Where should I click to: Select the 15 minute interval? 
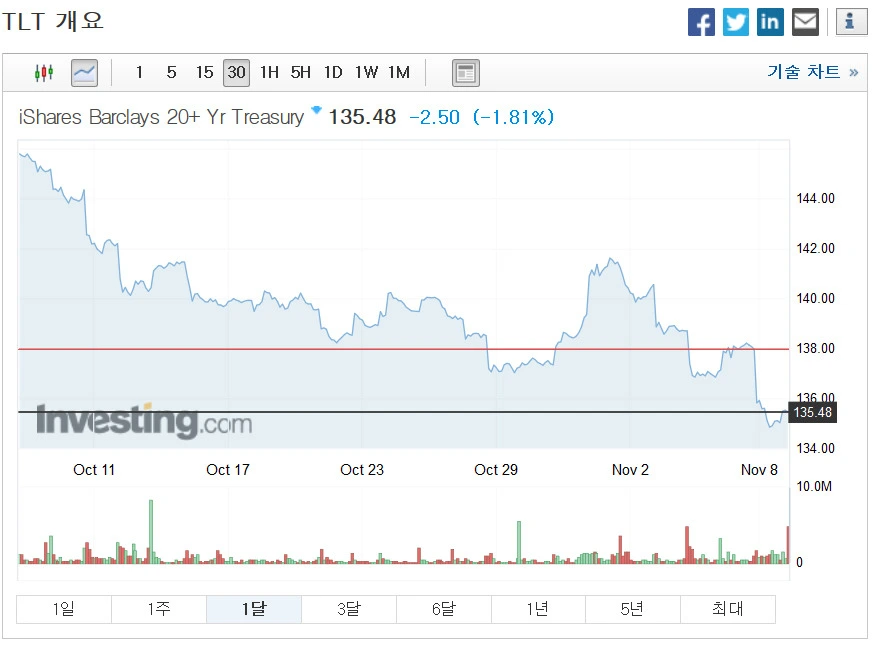coord(204,73)
